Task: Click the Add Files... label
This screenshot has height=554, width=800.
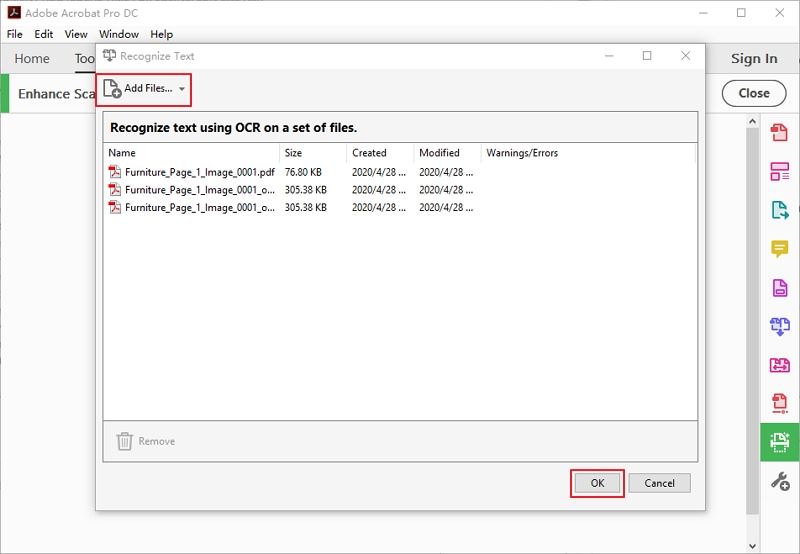Action: pyautogui.click(x=148, y=88)
